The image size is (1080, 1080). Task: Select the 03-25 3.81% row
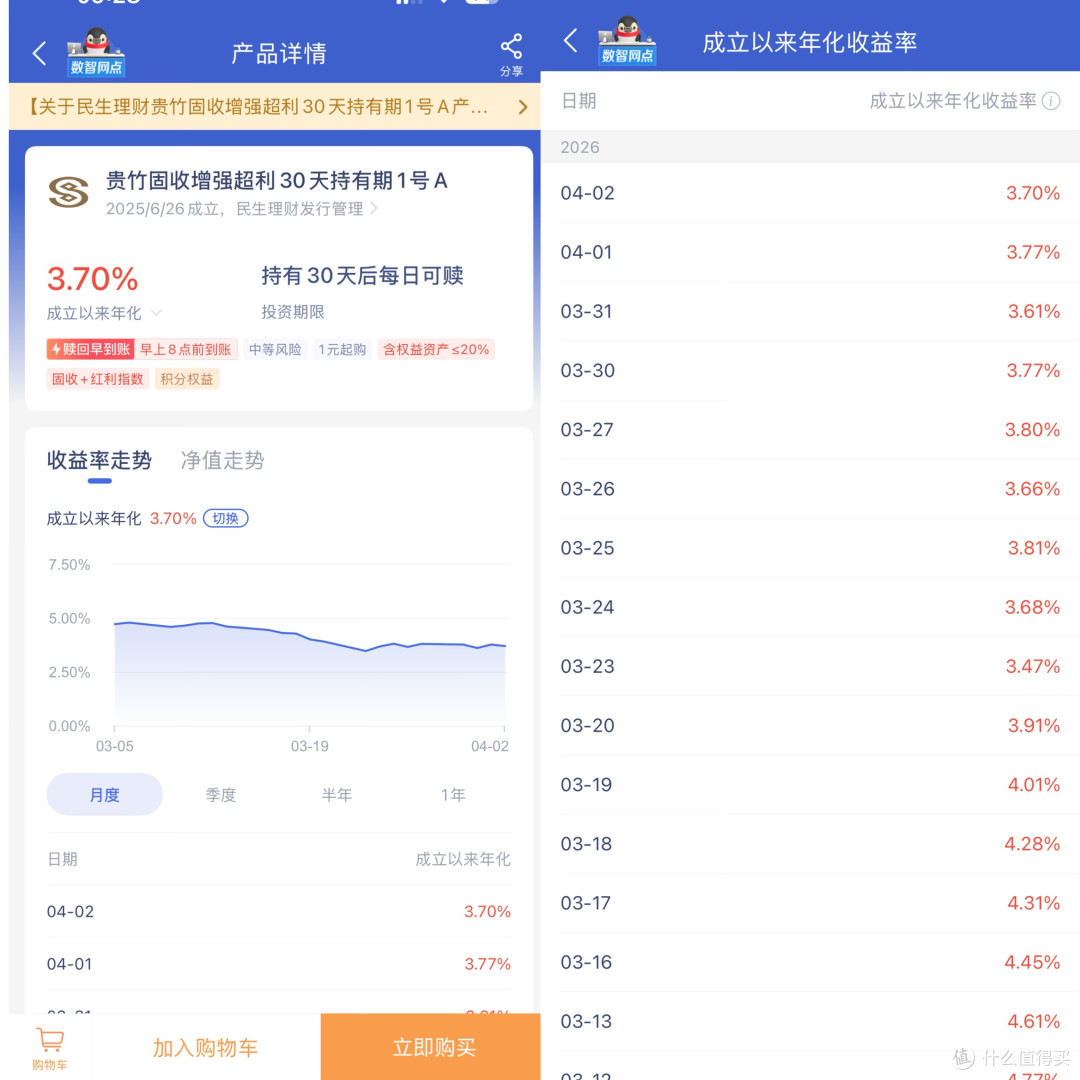[810, 548]
